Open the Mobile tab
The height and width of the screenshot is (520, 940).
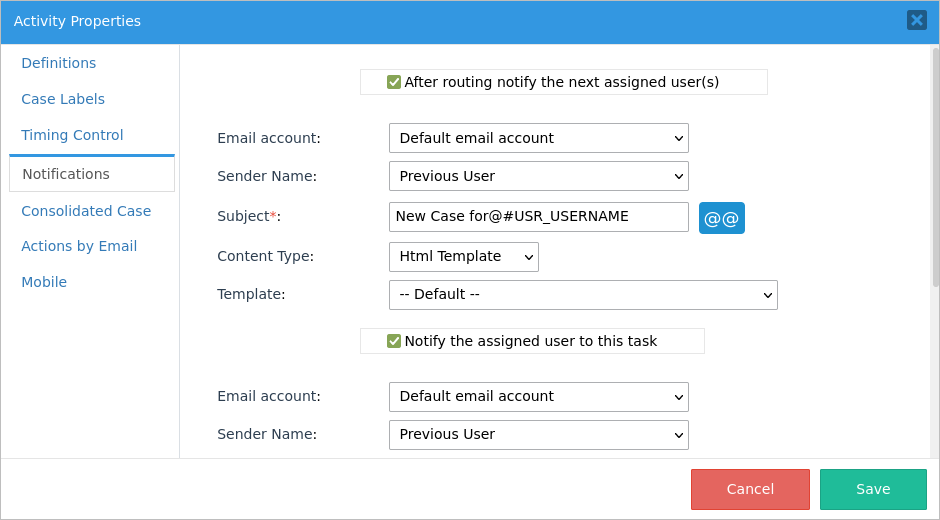pos(44,282)
